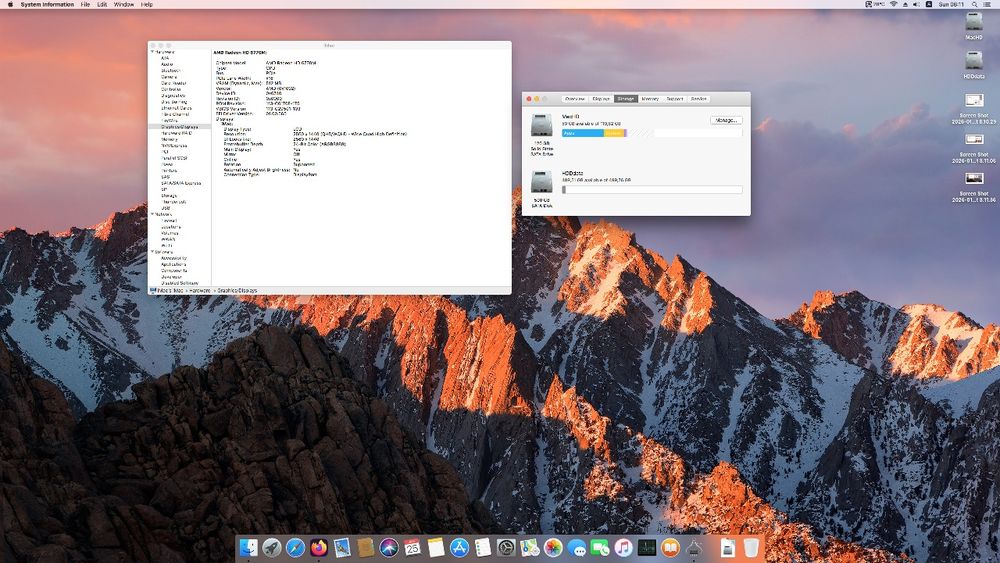The image size is (1000, 563).
Task: Activate Siri from the Dock
Action: coord(389,547)
